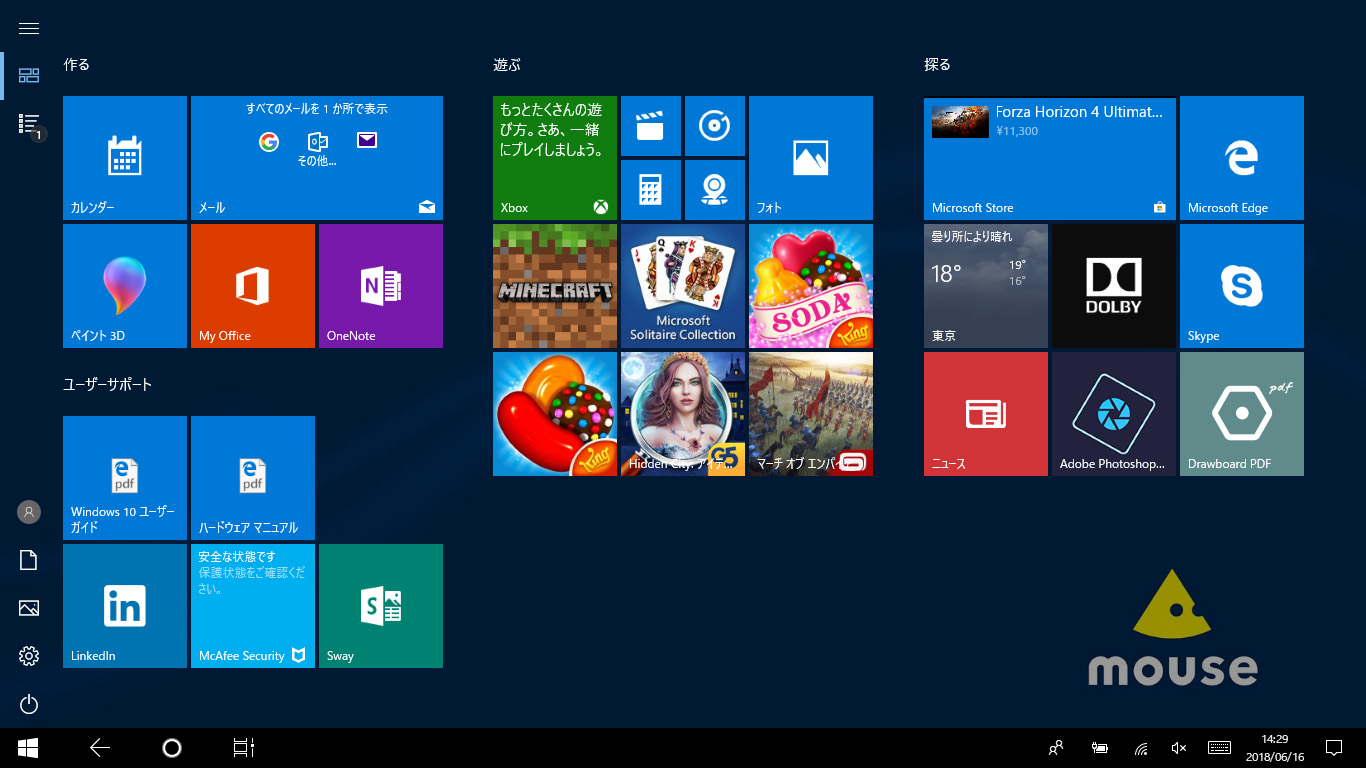Open the Windows 10 ユーザーガイド
1366x768 pixels.
pos(124,477)
